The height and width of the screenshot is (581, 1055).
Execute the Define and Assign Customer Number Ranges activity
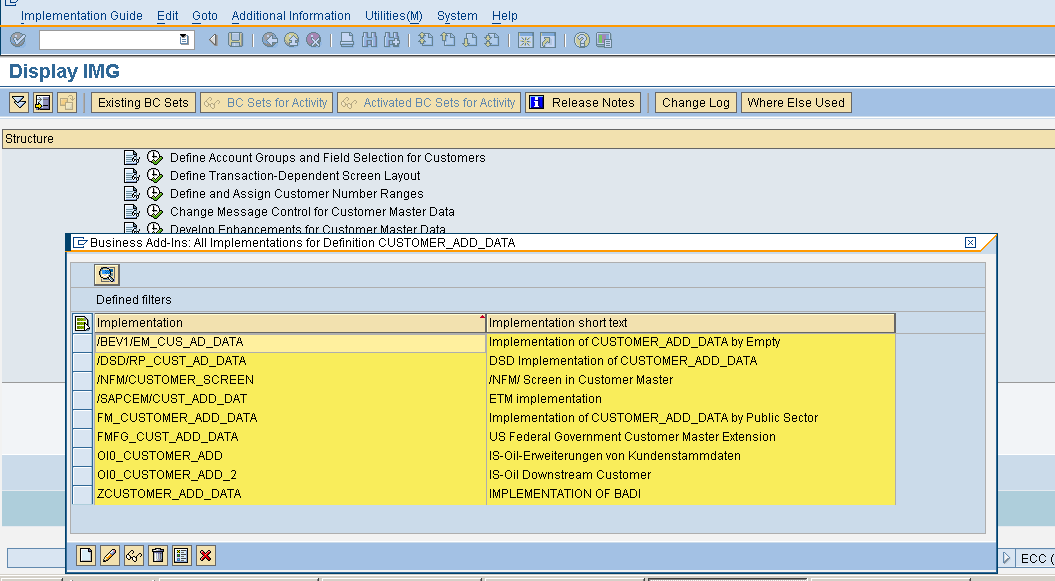pyautogui.click(x=155, y=192)
